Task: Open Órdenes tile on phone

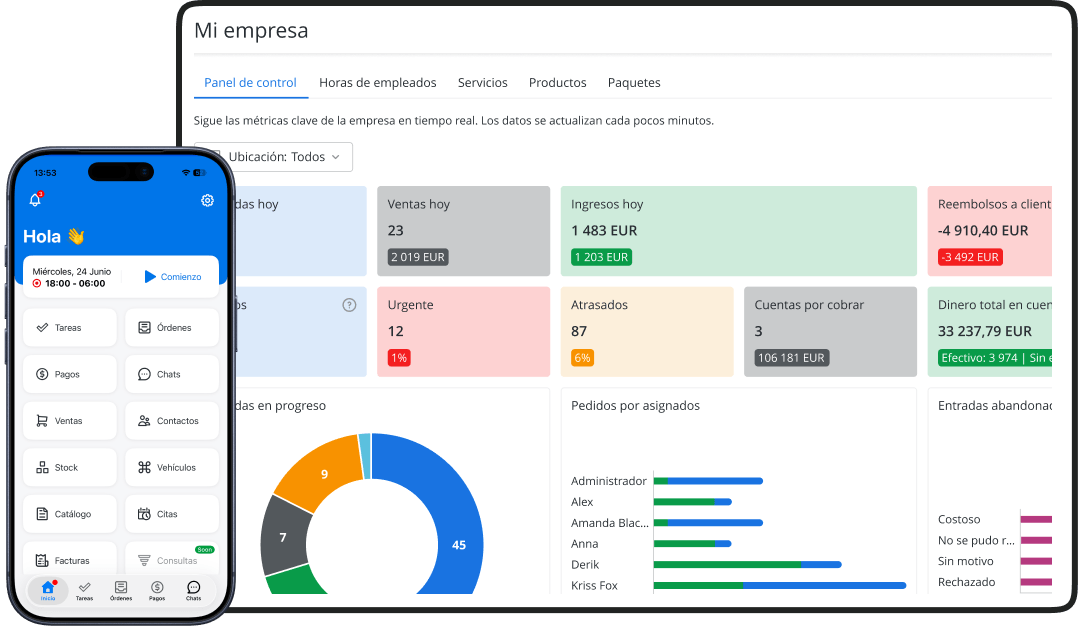Action: [x=172, y=327]
